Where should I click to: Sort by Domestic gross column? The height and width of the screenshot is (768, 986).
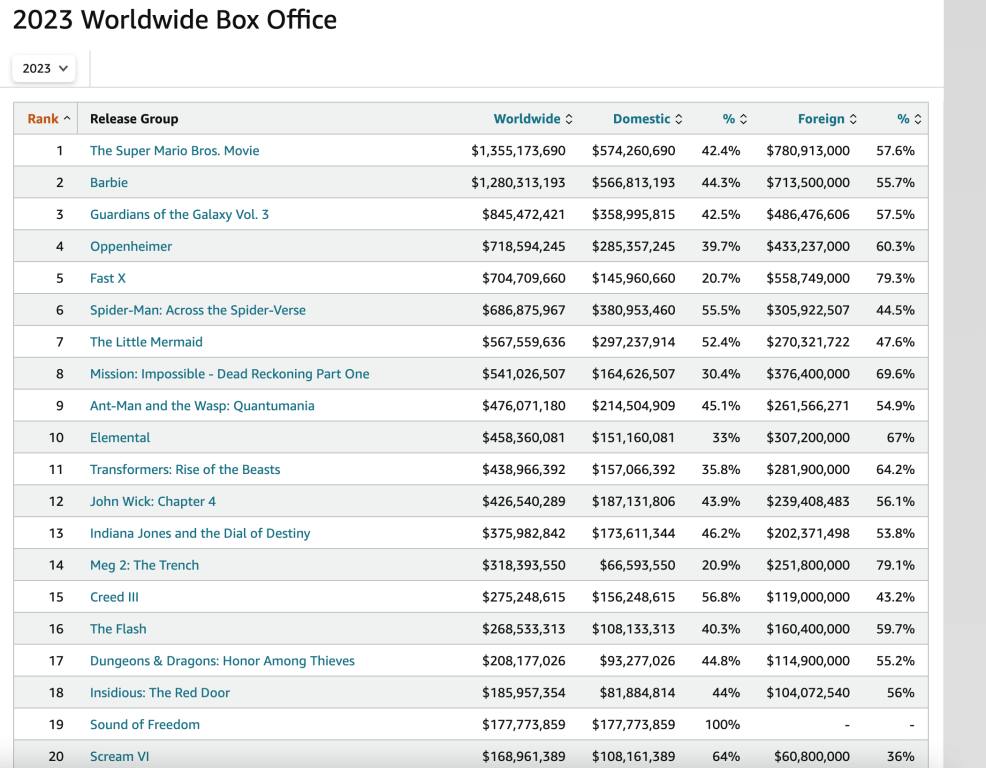click(647, 119)
